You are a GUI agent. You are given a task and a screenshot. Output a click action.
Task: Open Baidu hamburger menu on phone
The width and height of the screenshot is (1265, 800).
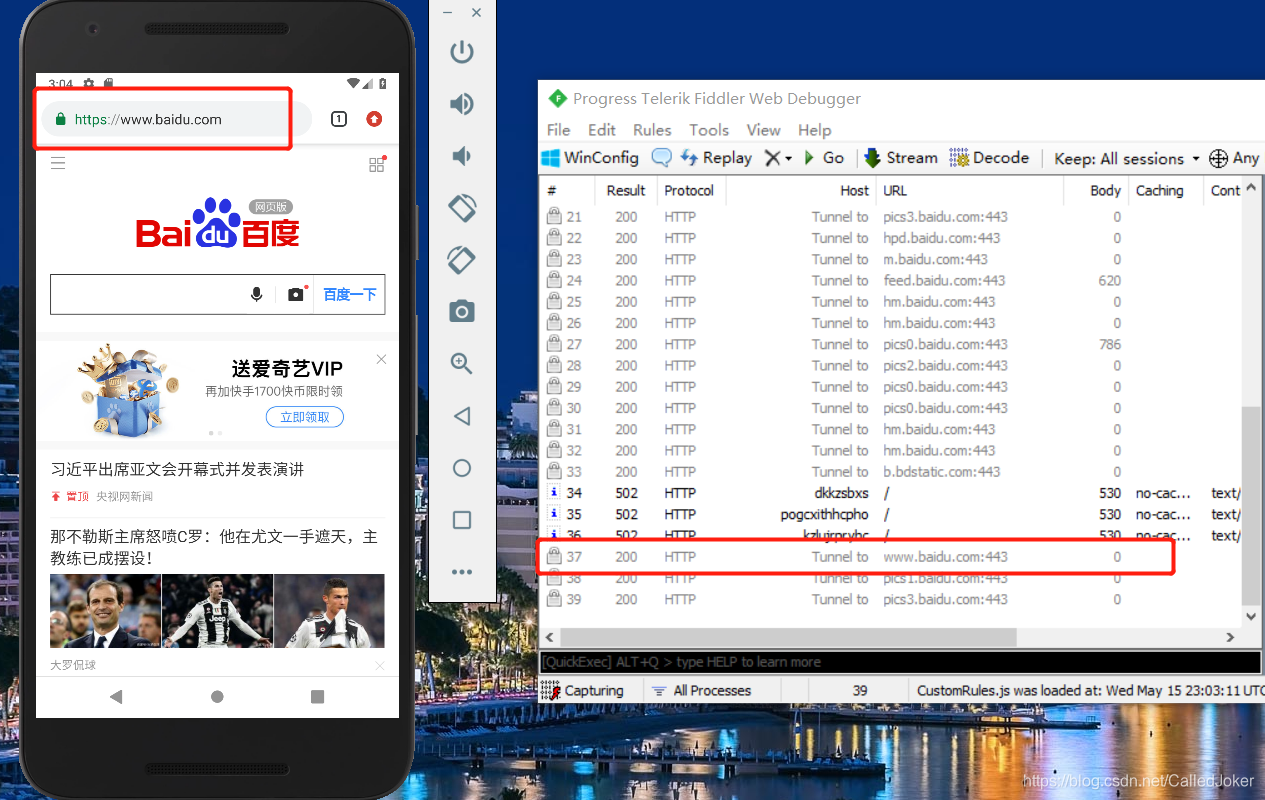58,163
